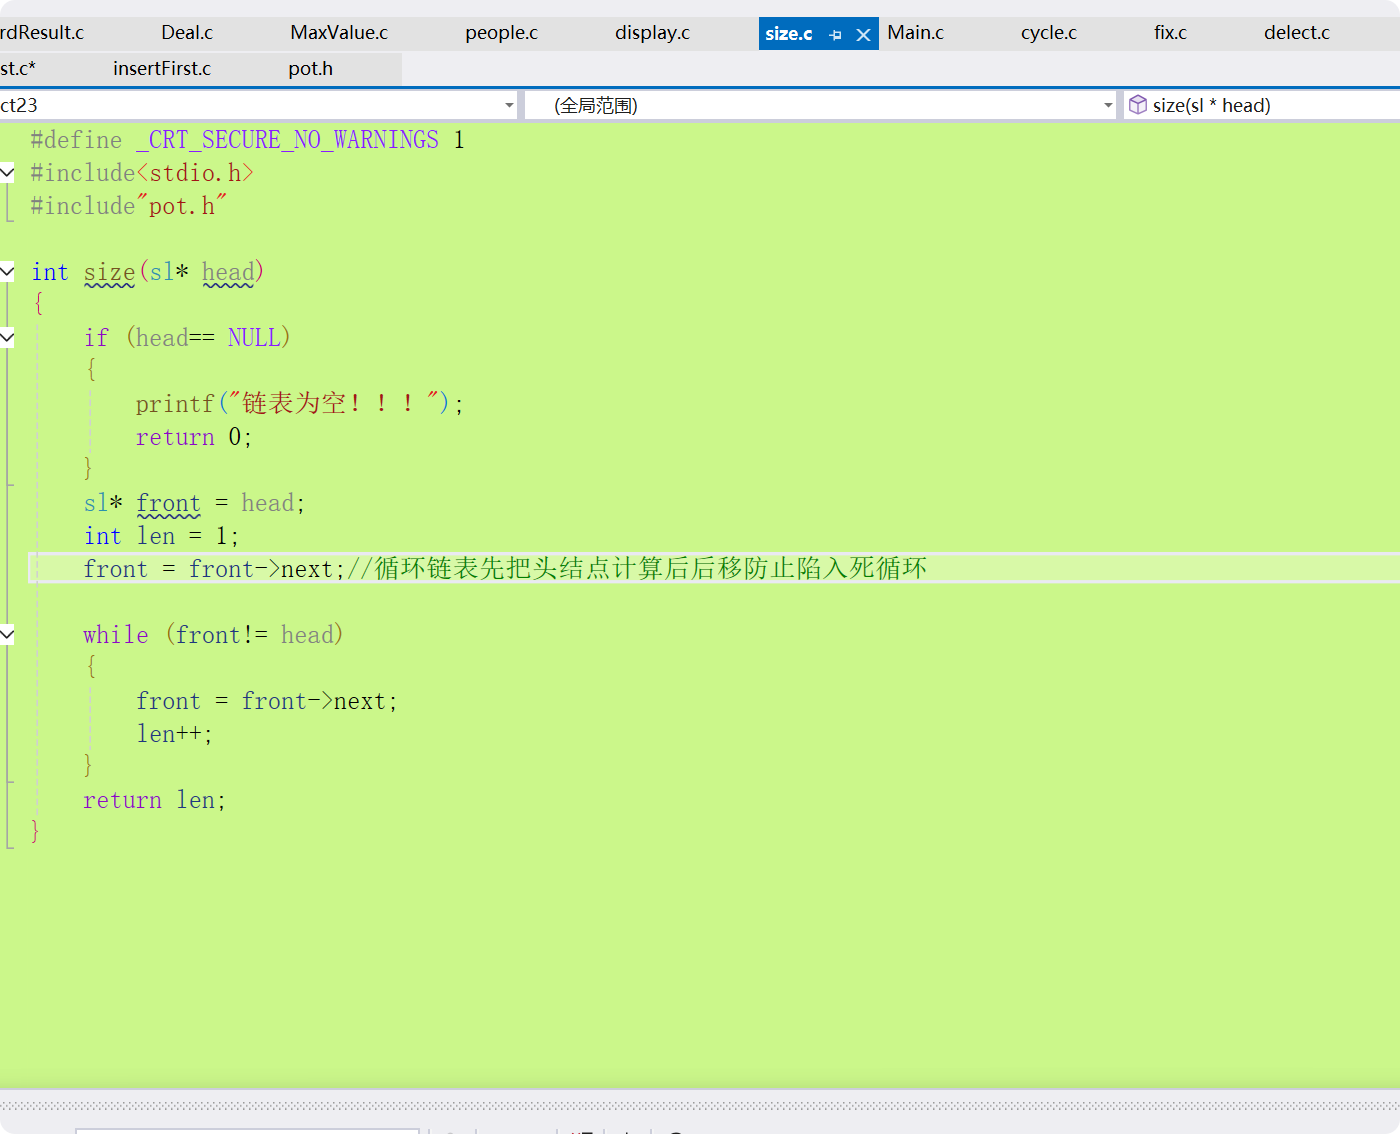This screenshot has width=1400, height=1134.
Task: Open the 全局范围 scope dropdown arrow
Action: [1108, 105]
